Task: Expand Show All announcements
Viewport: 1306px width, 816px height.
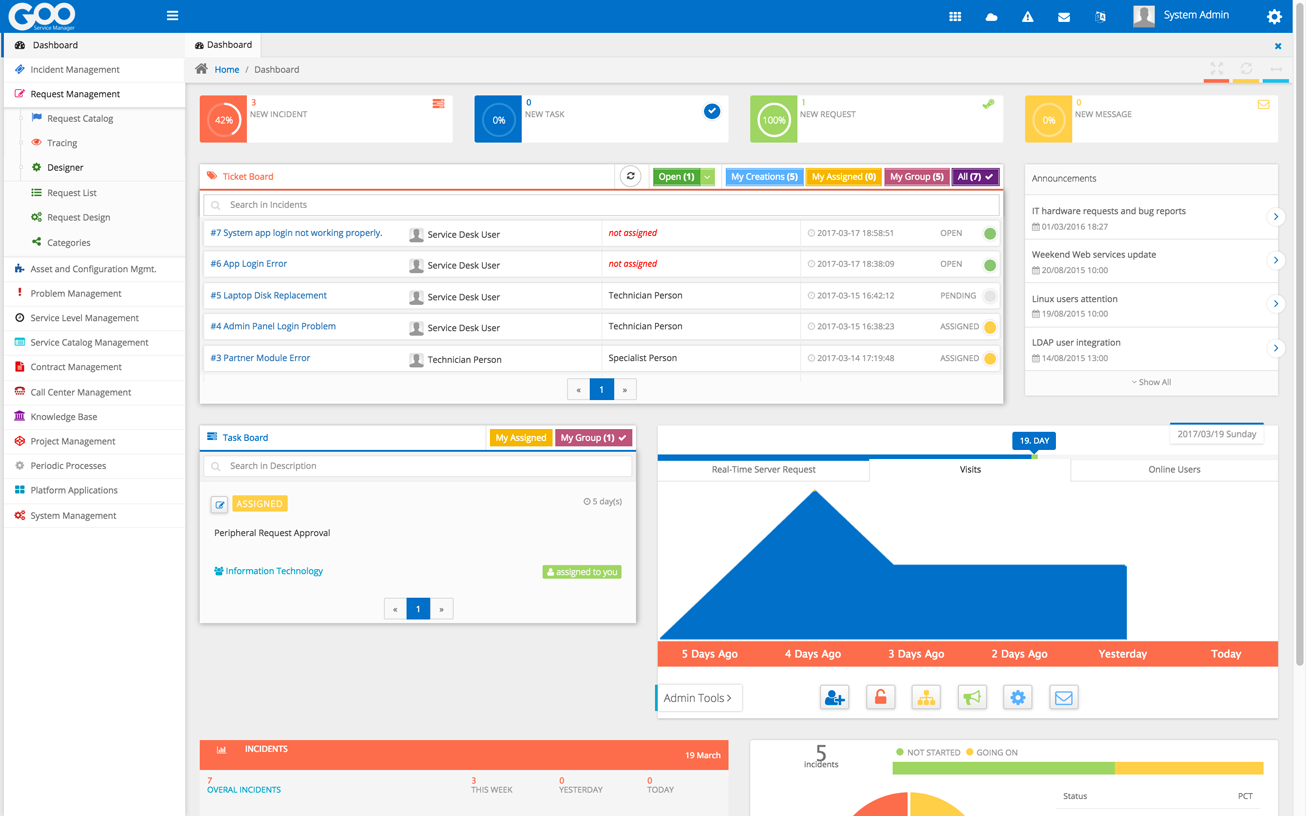Action: (1151, 382)
